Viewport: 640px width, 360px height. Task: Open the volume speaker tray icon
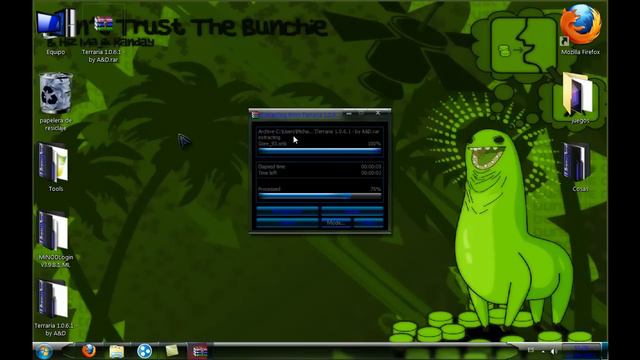pyautogui.click(x=554, y=351)
